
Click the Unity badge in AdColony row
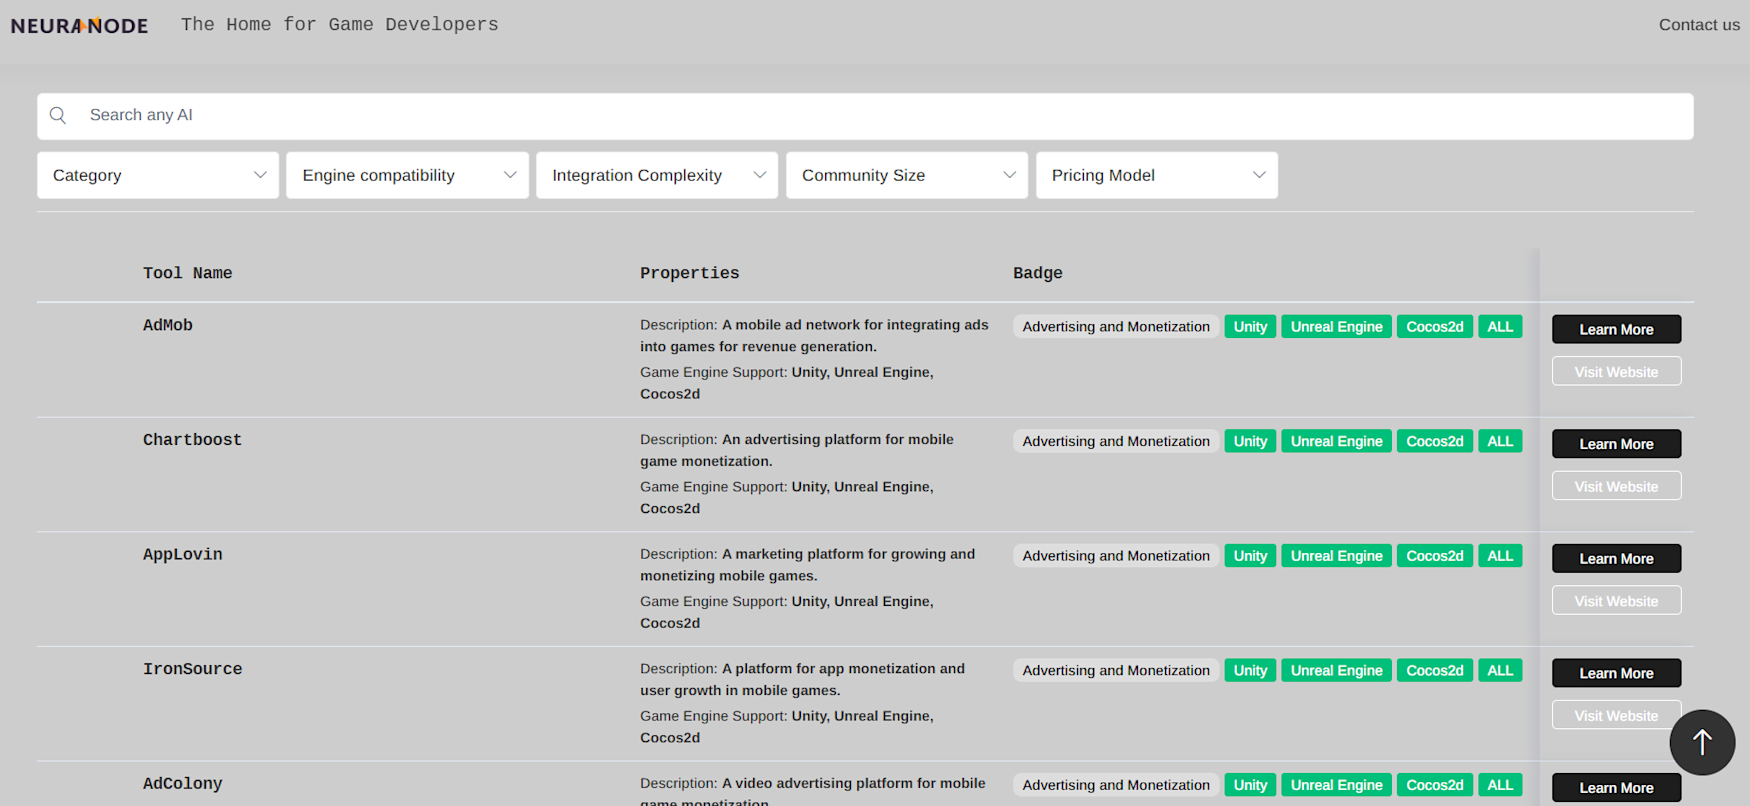pyautogui.click(x=1250, y=785)
